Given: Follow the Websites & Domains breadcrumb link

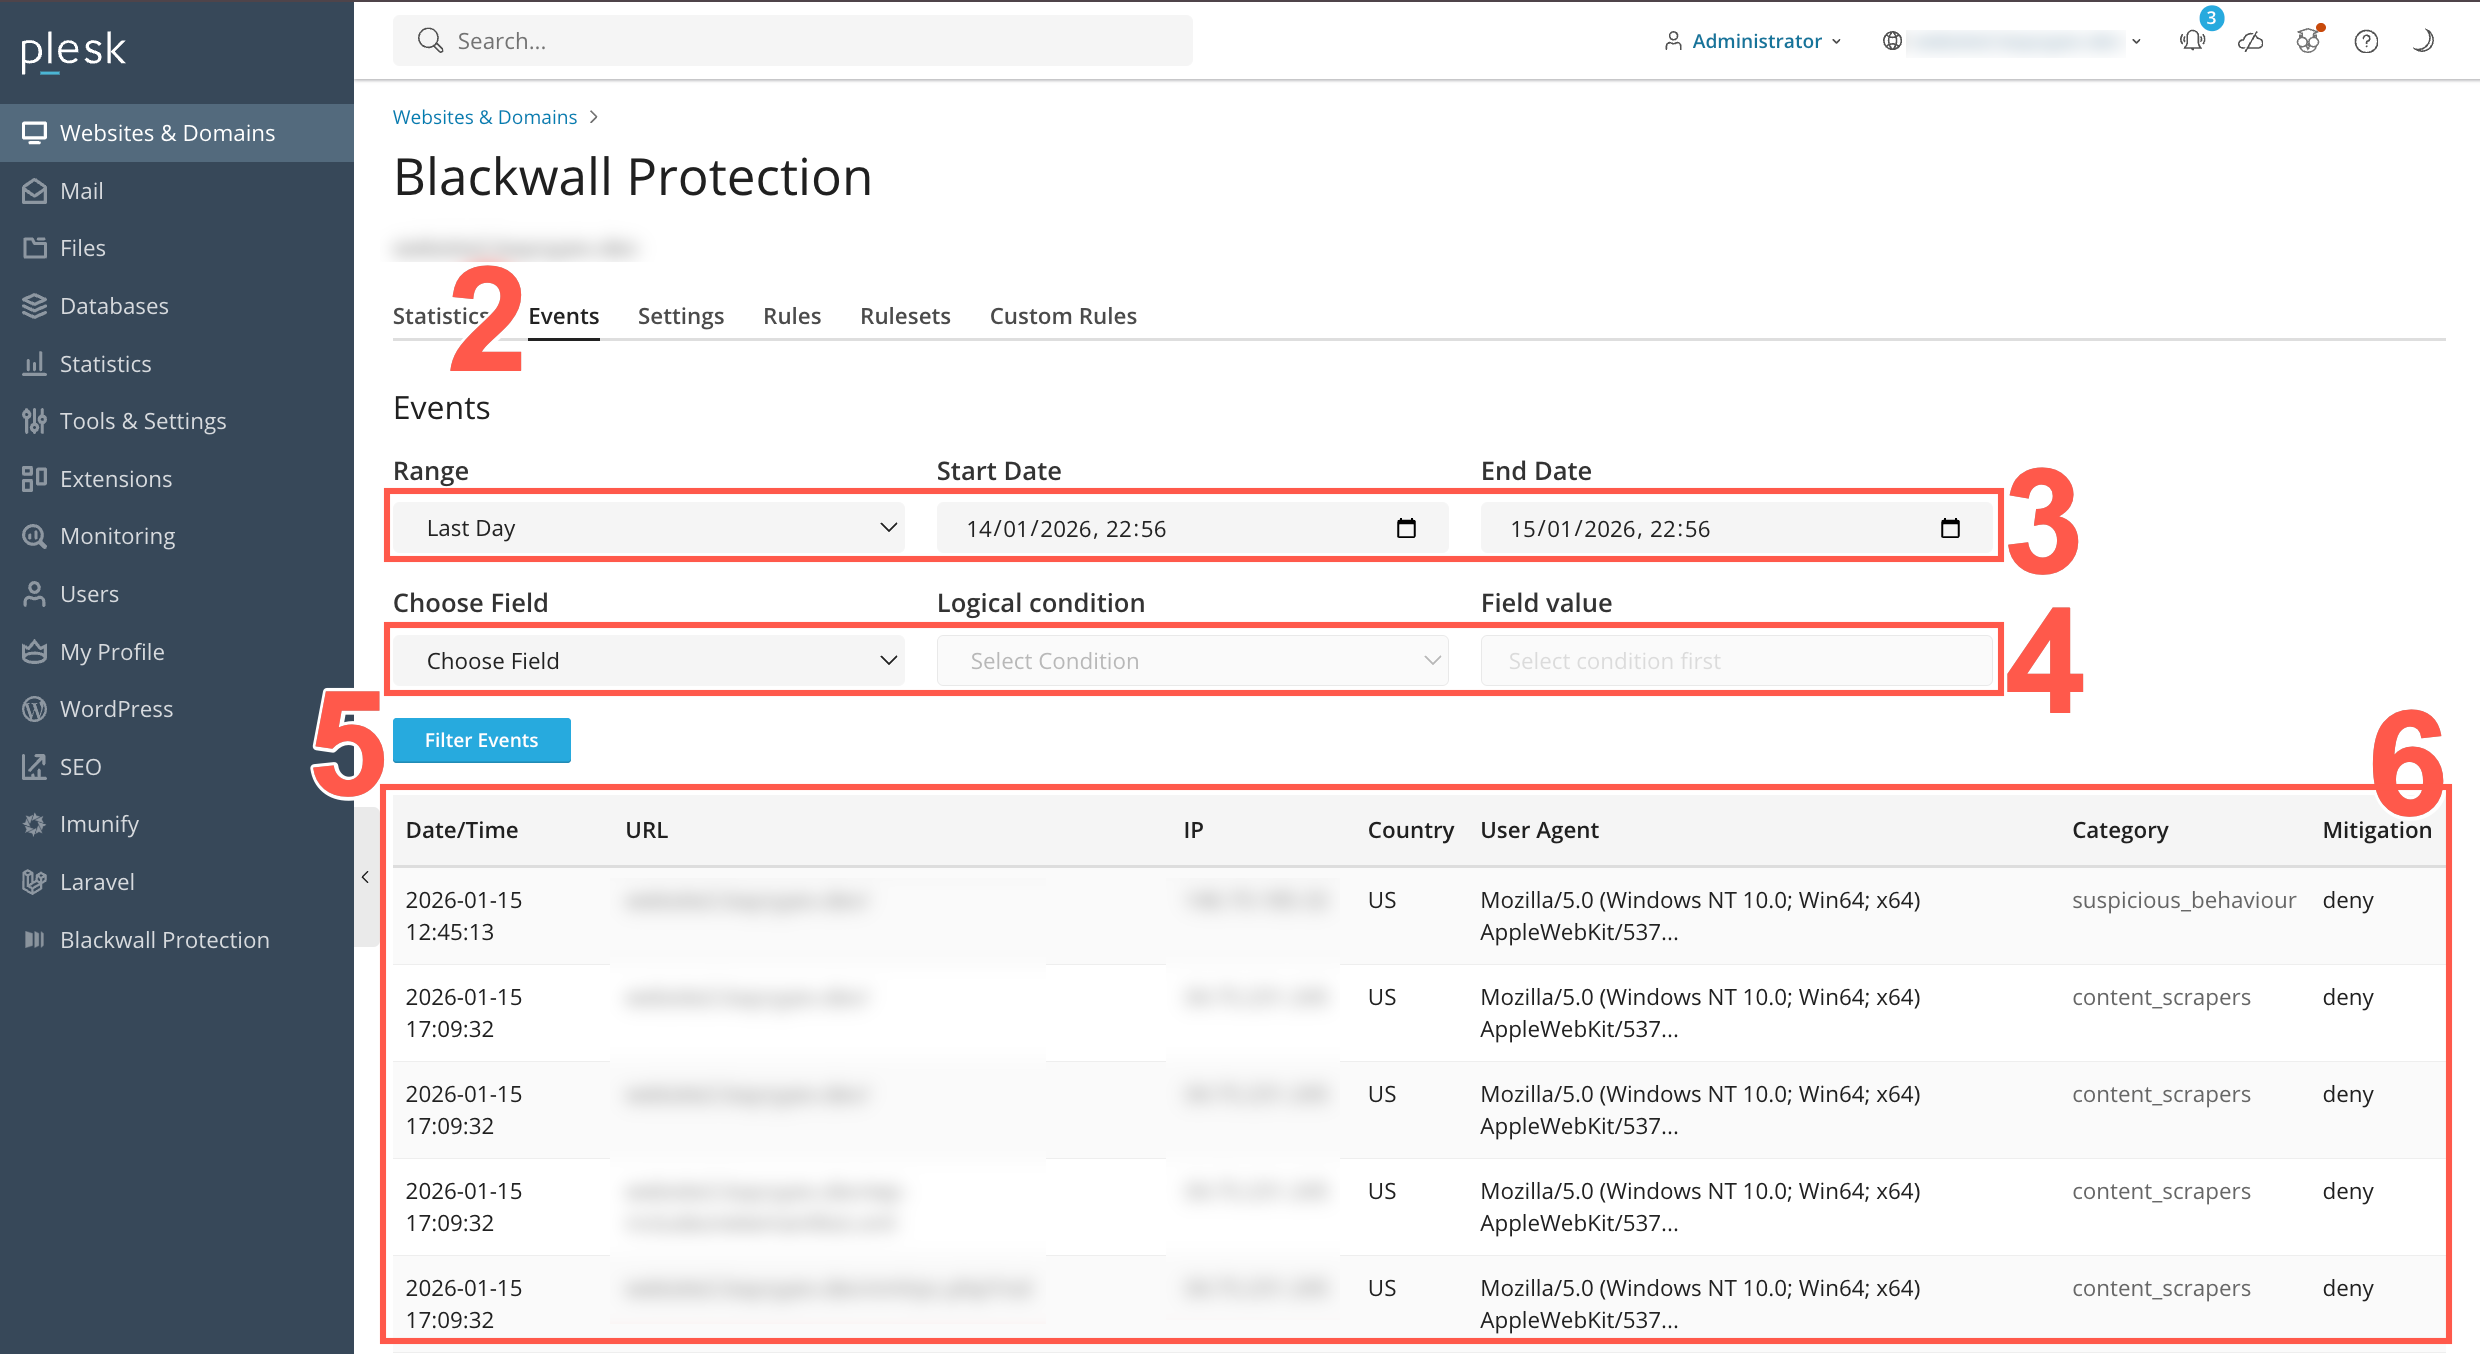Looking at the screenshot, I should 484,117.
